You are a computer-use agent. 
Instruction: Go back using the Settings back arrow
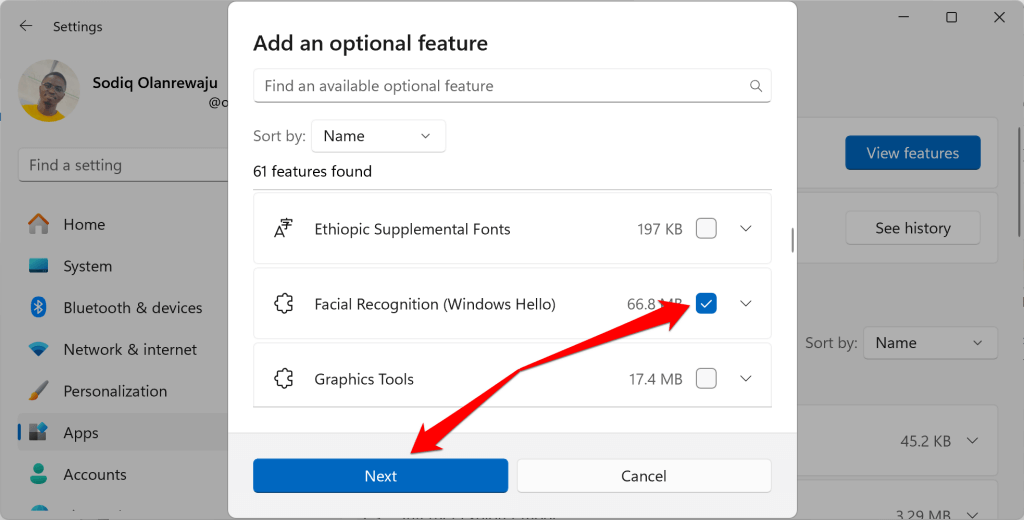point(26,26)
